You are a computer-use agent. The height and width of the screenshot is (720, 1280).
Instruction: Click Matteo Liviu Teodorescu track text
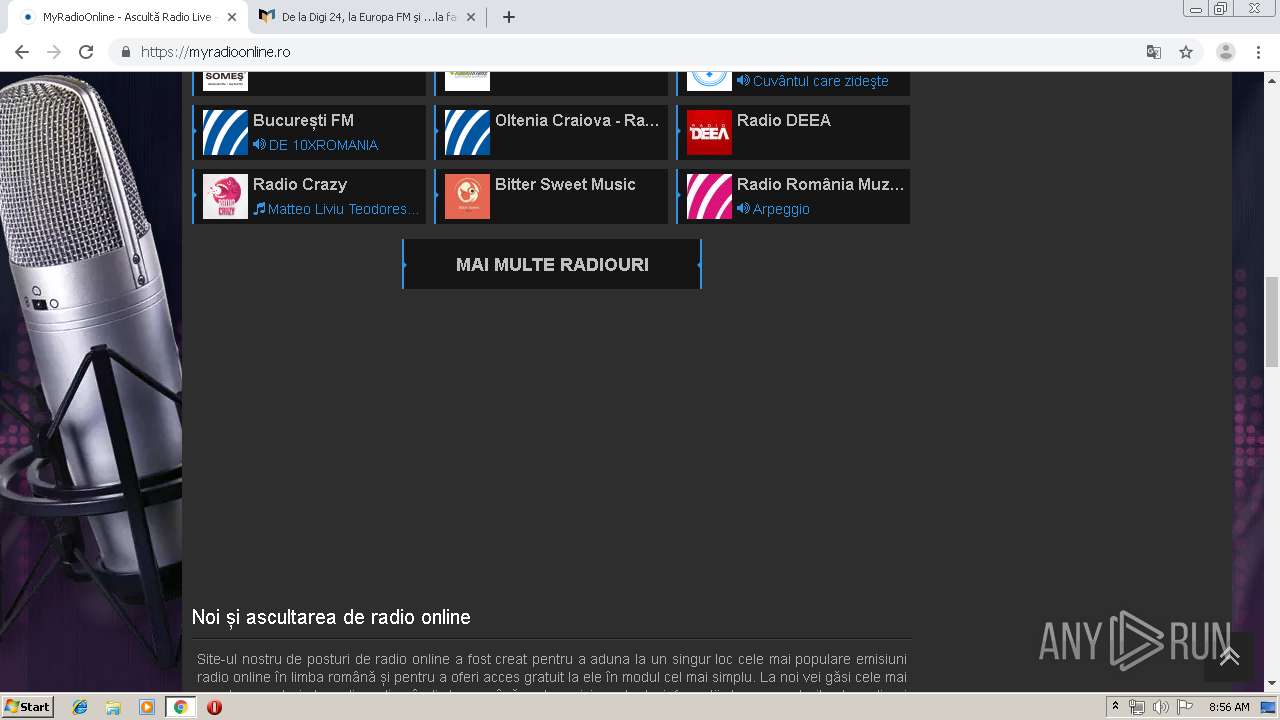point(343,209)
